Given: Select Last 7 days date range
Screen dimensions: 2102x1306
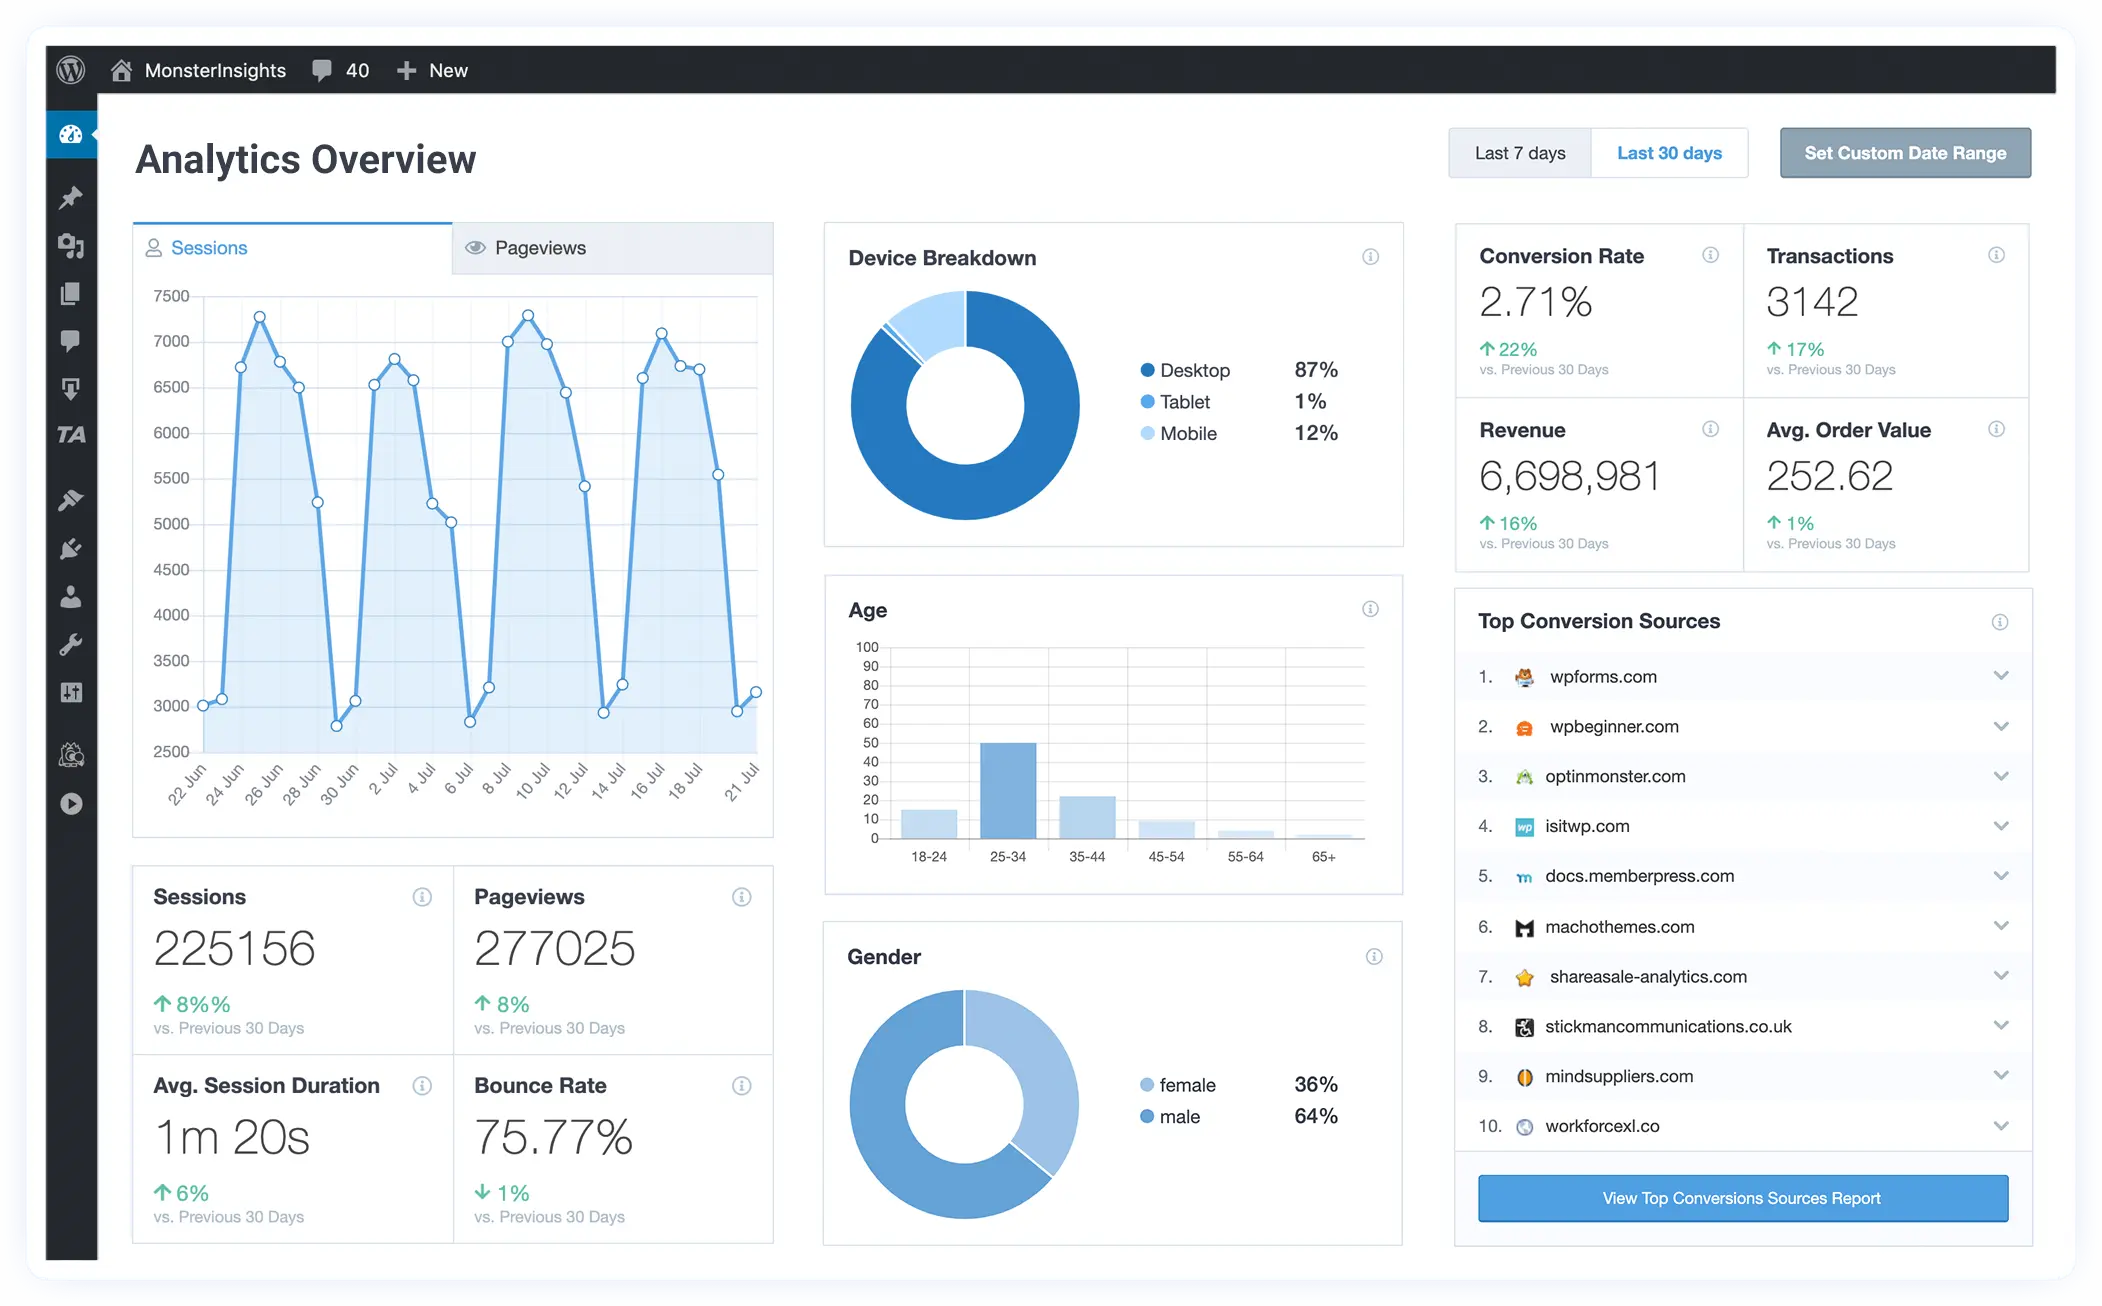Looking at the screenshot, I should (x=1521, y=152).
